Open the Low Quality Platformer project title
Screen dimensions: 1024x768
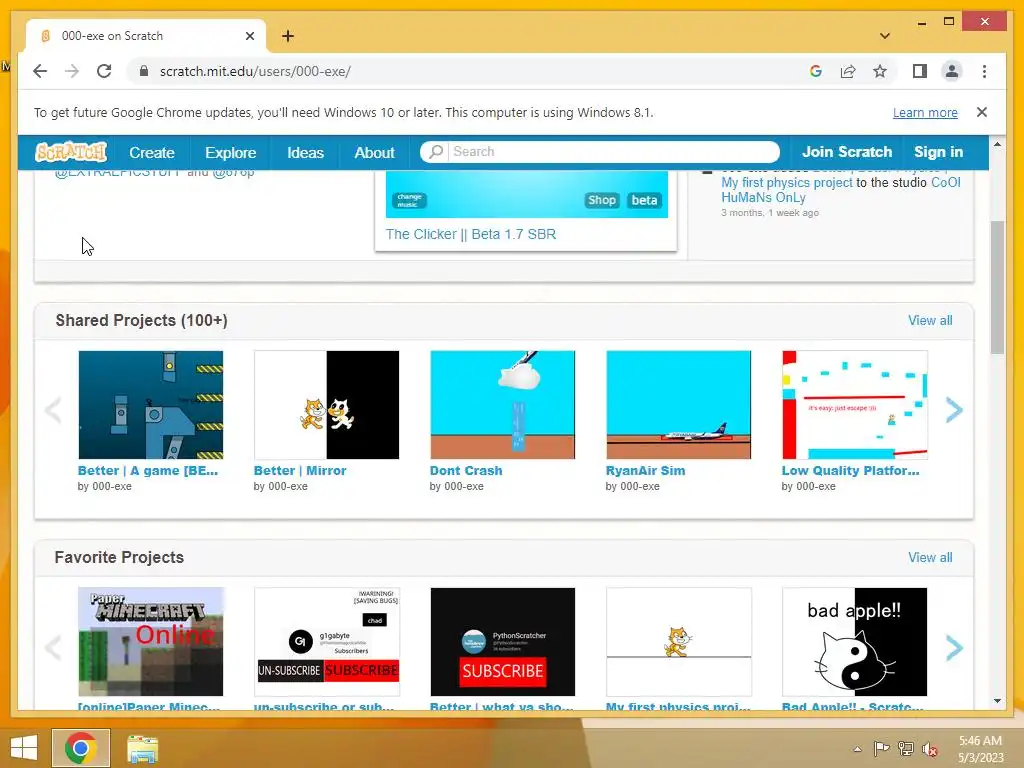(850, 470)
